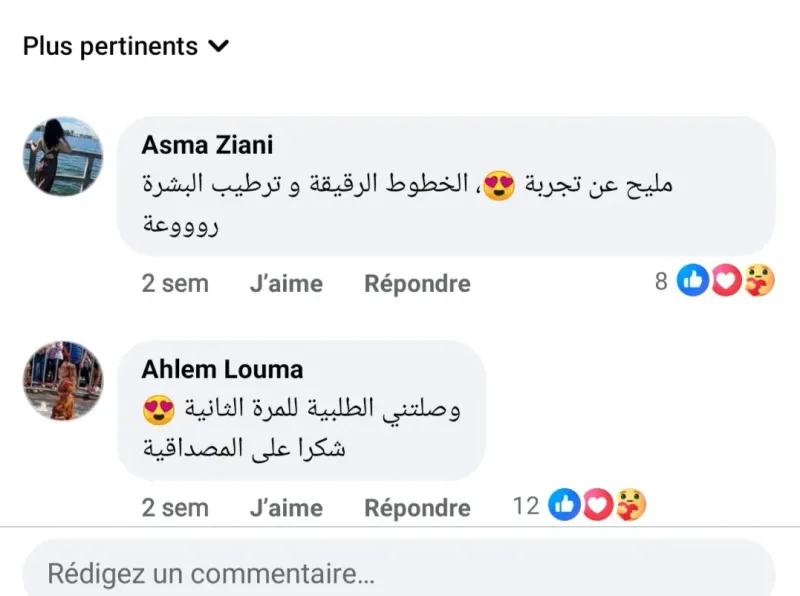The width and height of the screenshot is (800, 596).
Task: Click the red heart reaction on Ahlem Louma's comment
Action: click(x=597, y=506)
